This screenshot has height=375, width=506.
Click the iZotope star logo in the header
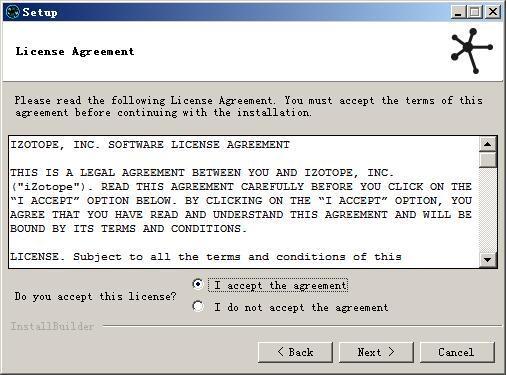[471, 51]
